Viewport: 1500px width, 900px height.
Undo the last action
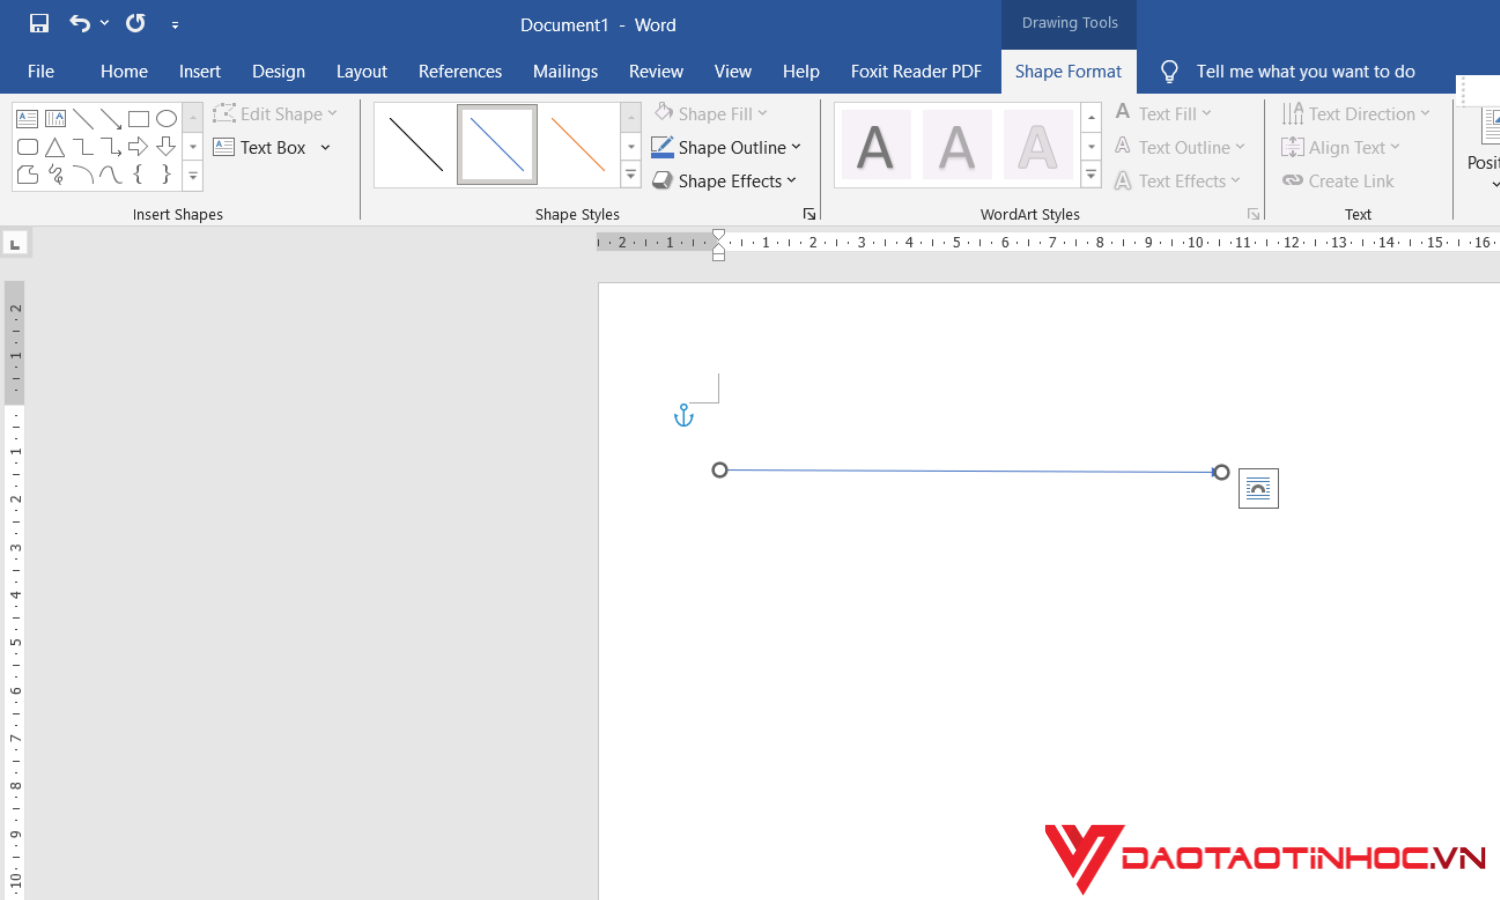pyautogui.click(x=79, y=23)
